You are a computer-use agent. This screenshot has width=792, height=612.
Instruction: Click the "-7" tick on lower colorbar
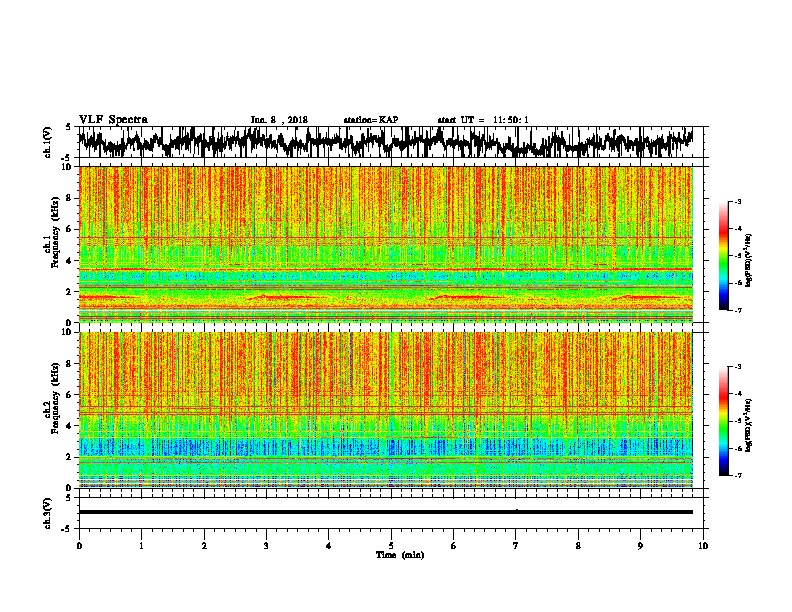click(737, 476)
